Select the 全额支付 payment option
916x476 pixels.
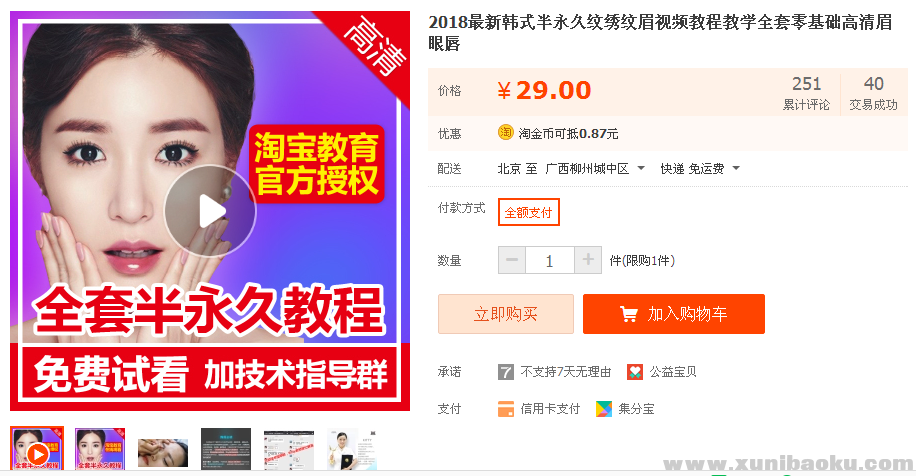coord(529,212)
